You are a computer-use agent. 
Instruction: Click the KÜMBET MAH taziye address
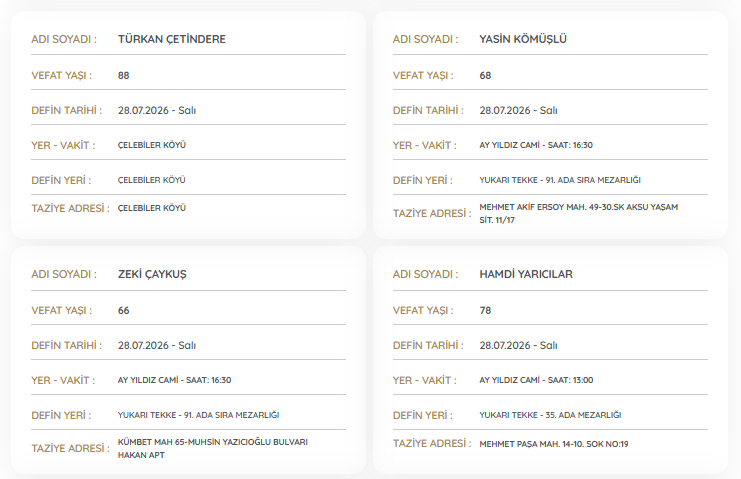pos(213,449)
